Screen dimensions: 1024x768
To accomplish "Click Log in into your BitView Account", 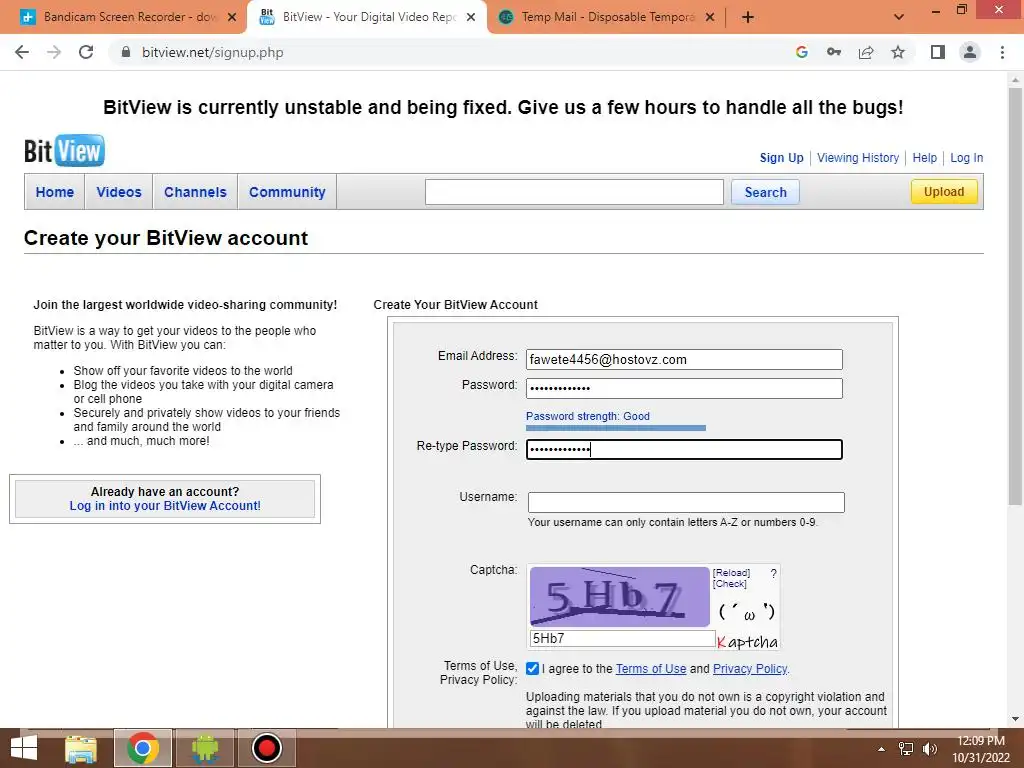I will point(165,505).
